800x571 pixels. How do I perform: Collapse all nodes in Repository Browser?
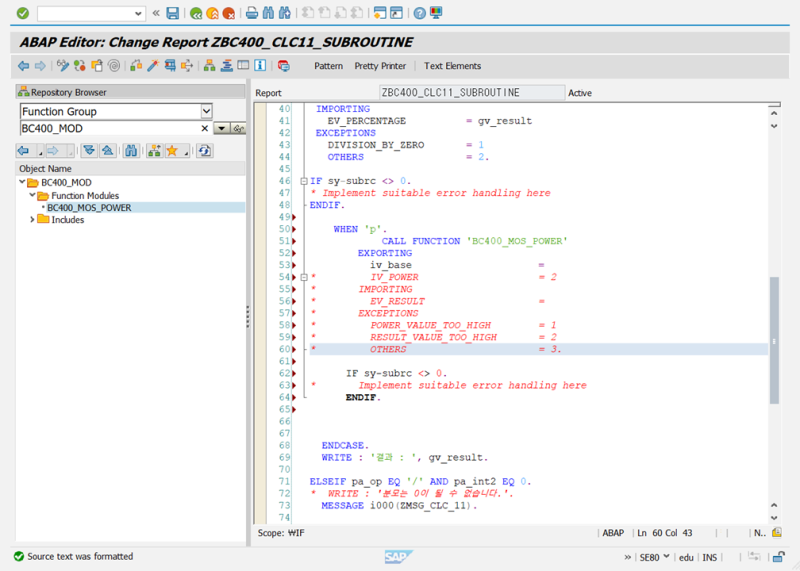107,151
